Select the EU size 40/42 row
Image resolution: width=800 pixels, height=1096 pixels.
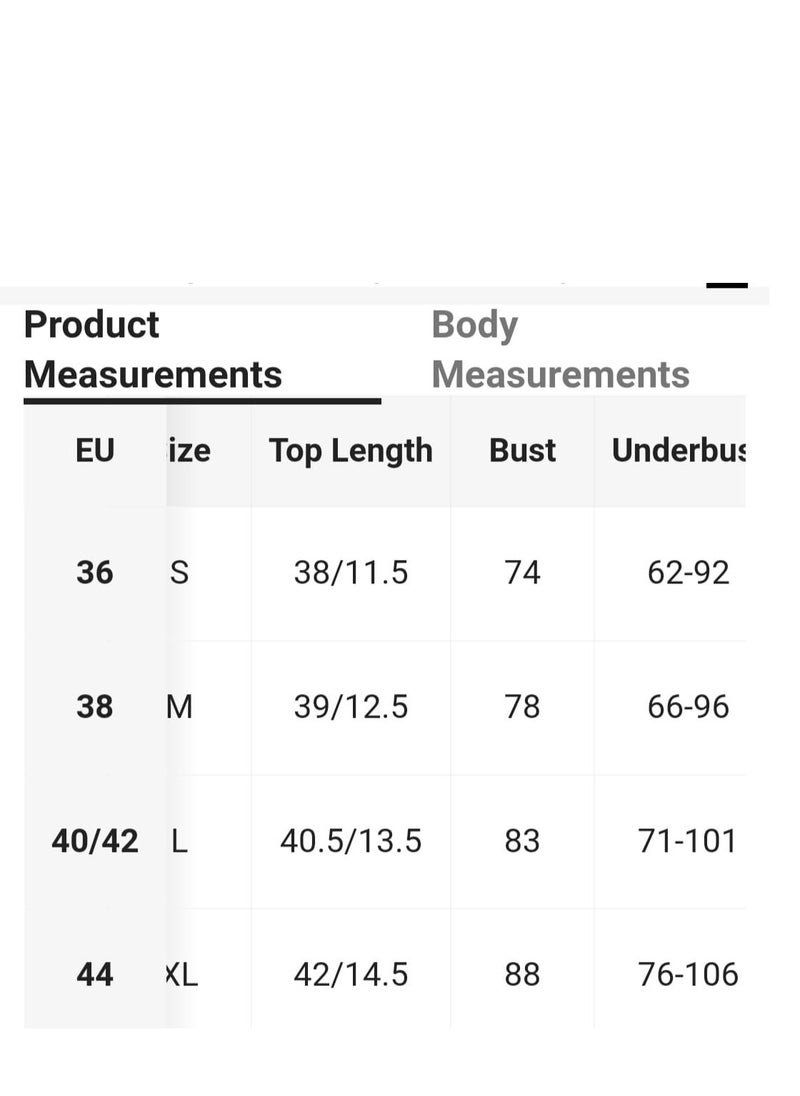(385, 841)
